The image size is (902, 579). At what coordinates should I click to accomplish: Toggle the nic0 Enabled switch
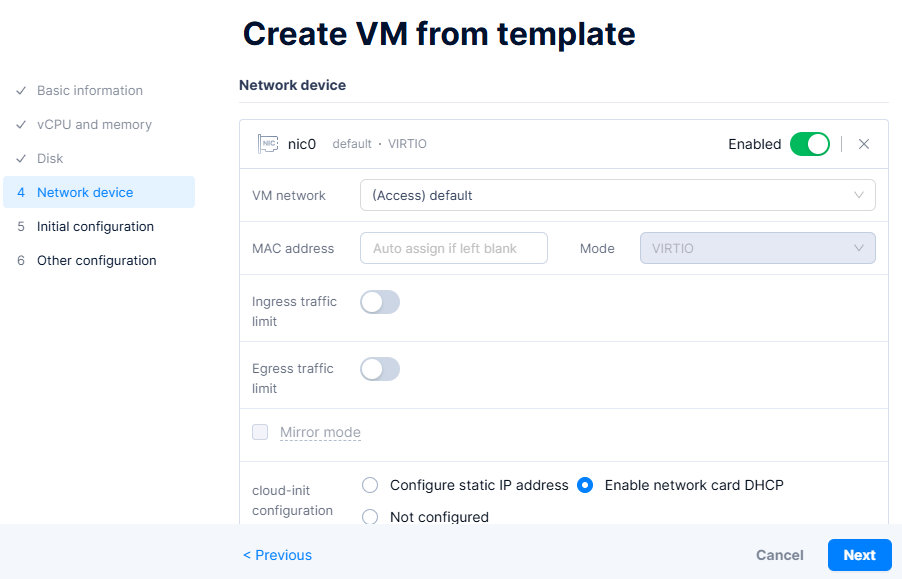pos(809,144)
